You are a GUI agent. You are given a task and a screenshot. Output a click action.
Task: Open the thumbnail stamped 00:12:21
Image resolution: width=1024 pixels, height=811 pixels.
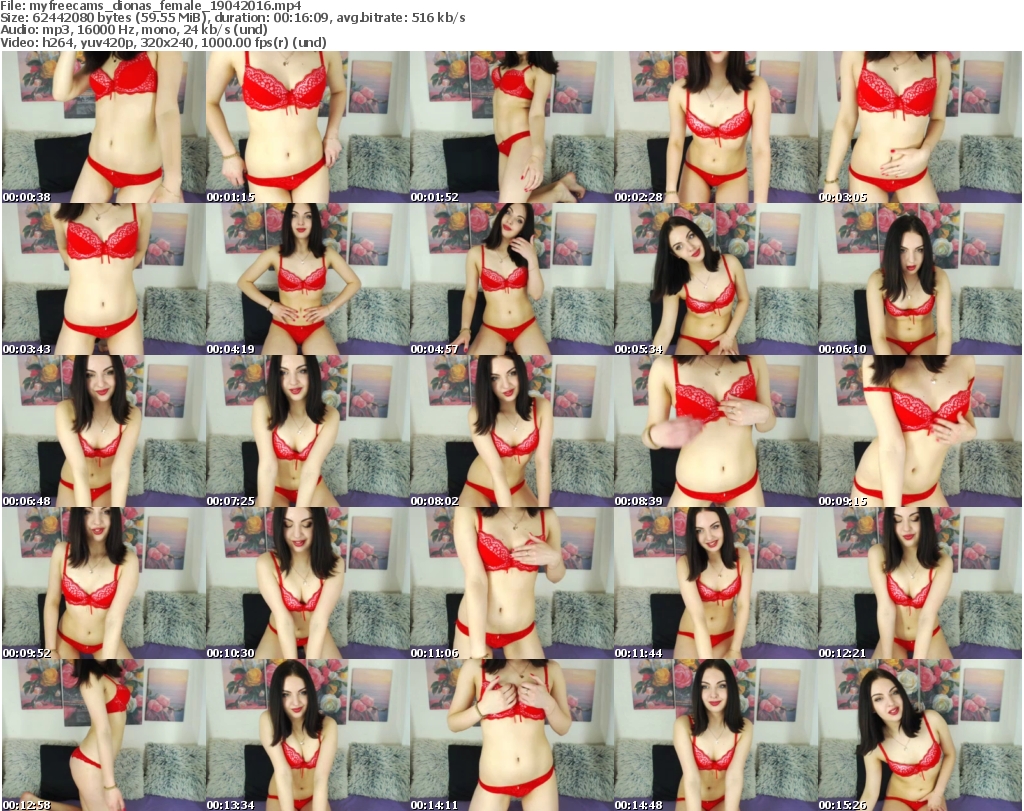(x=920, y=584)
